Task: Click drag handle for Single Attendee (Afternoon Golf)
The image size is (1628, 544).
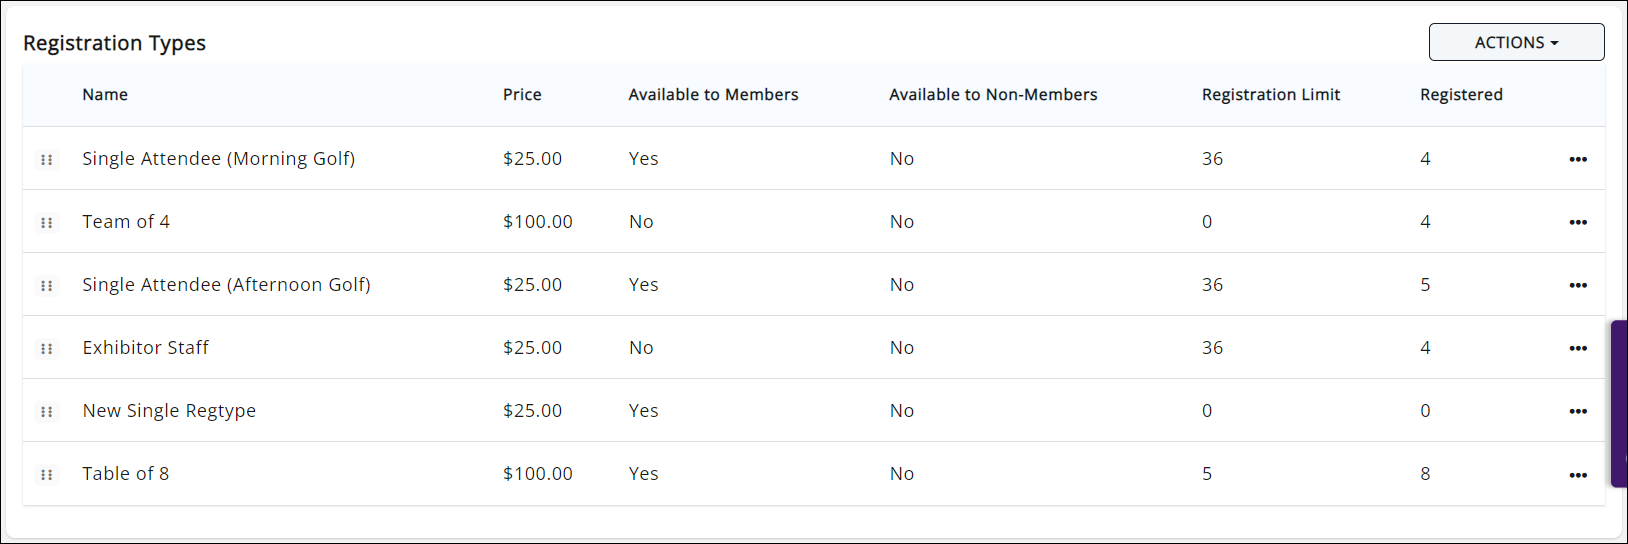Action: click(x=46, y=286)
